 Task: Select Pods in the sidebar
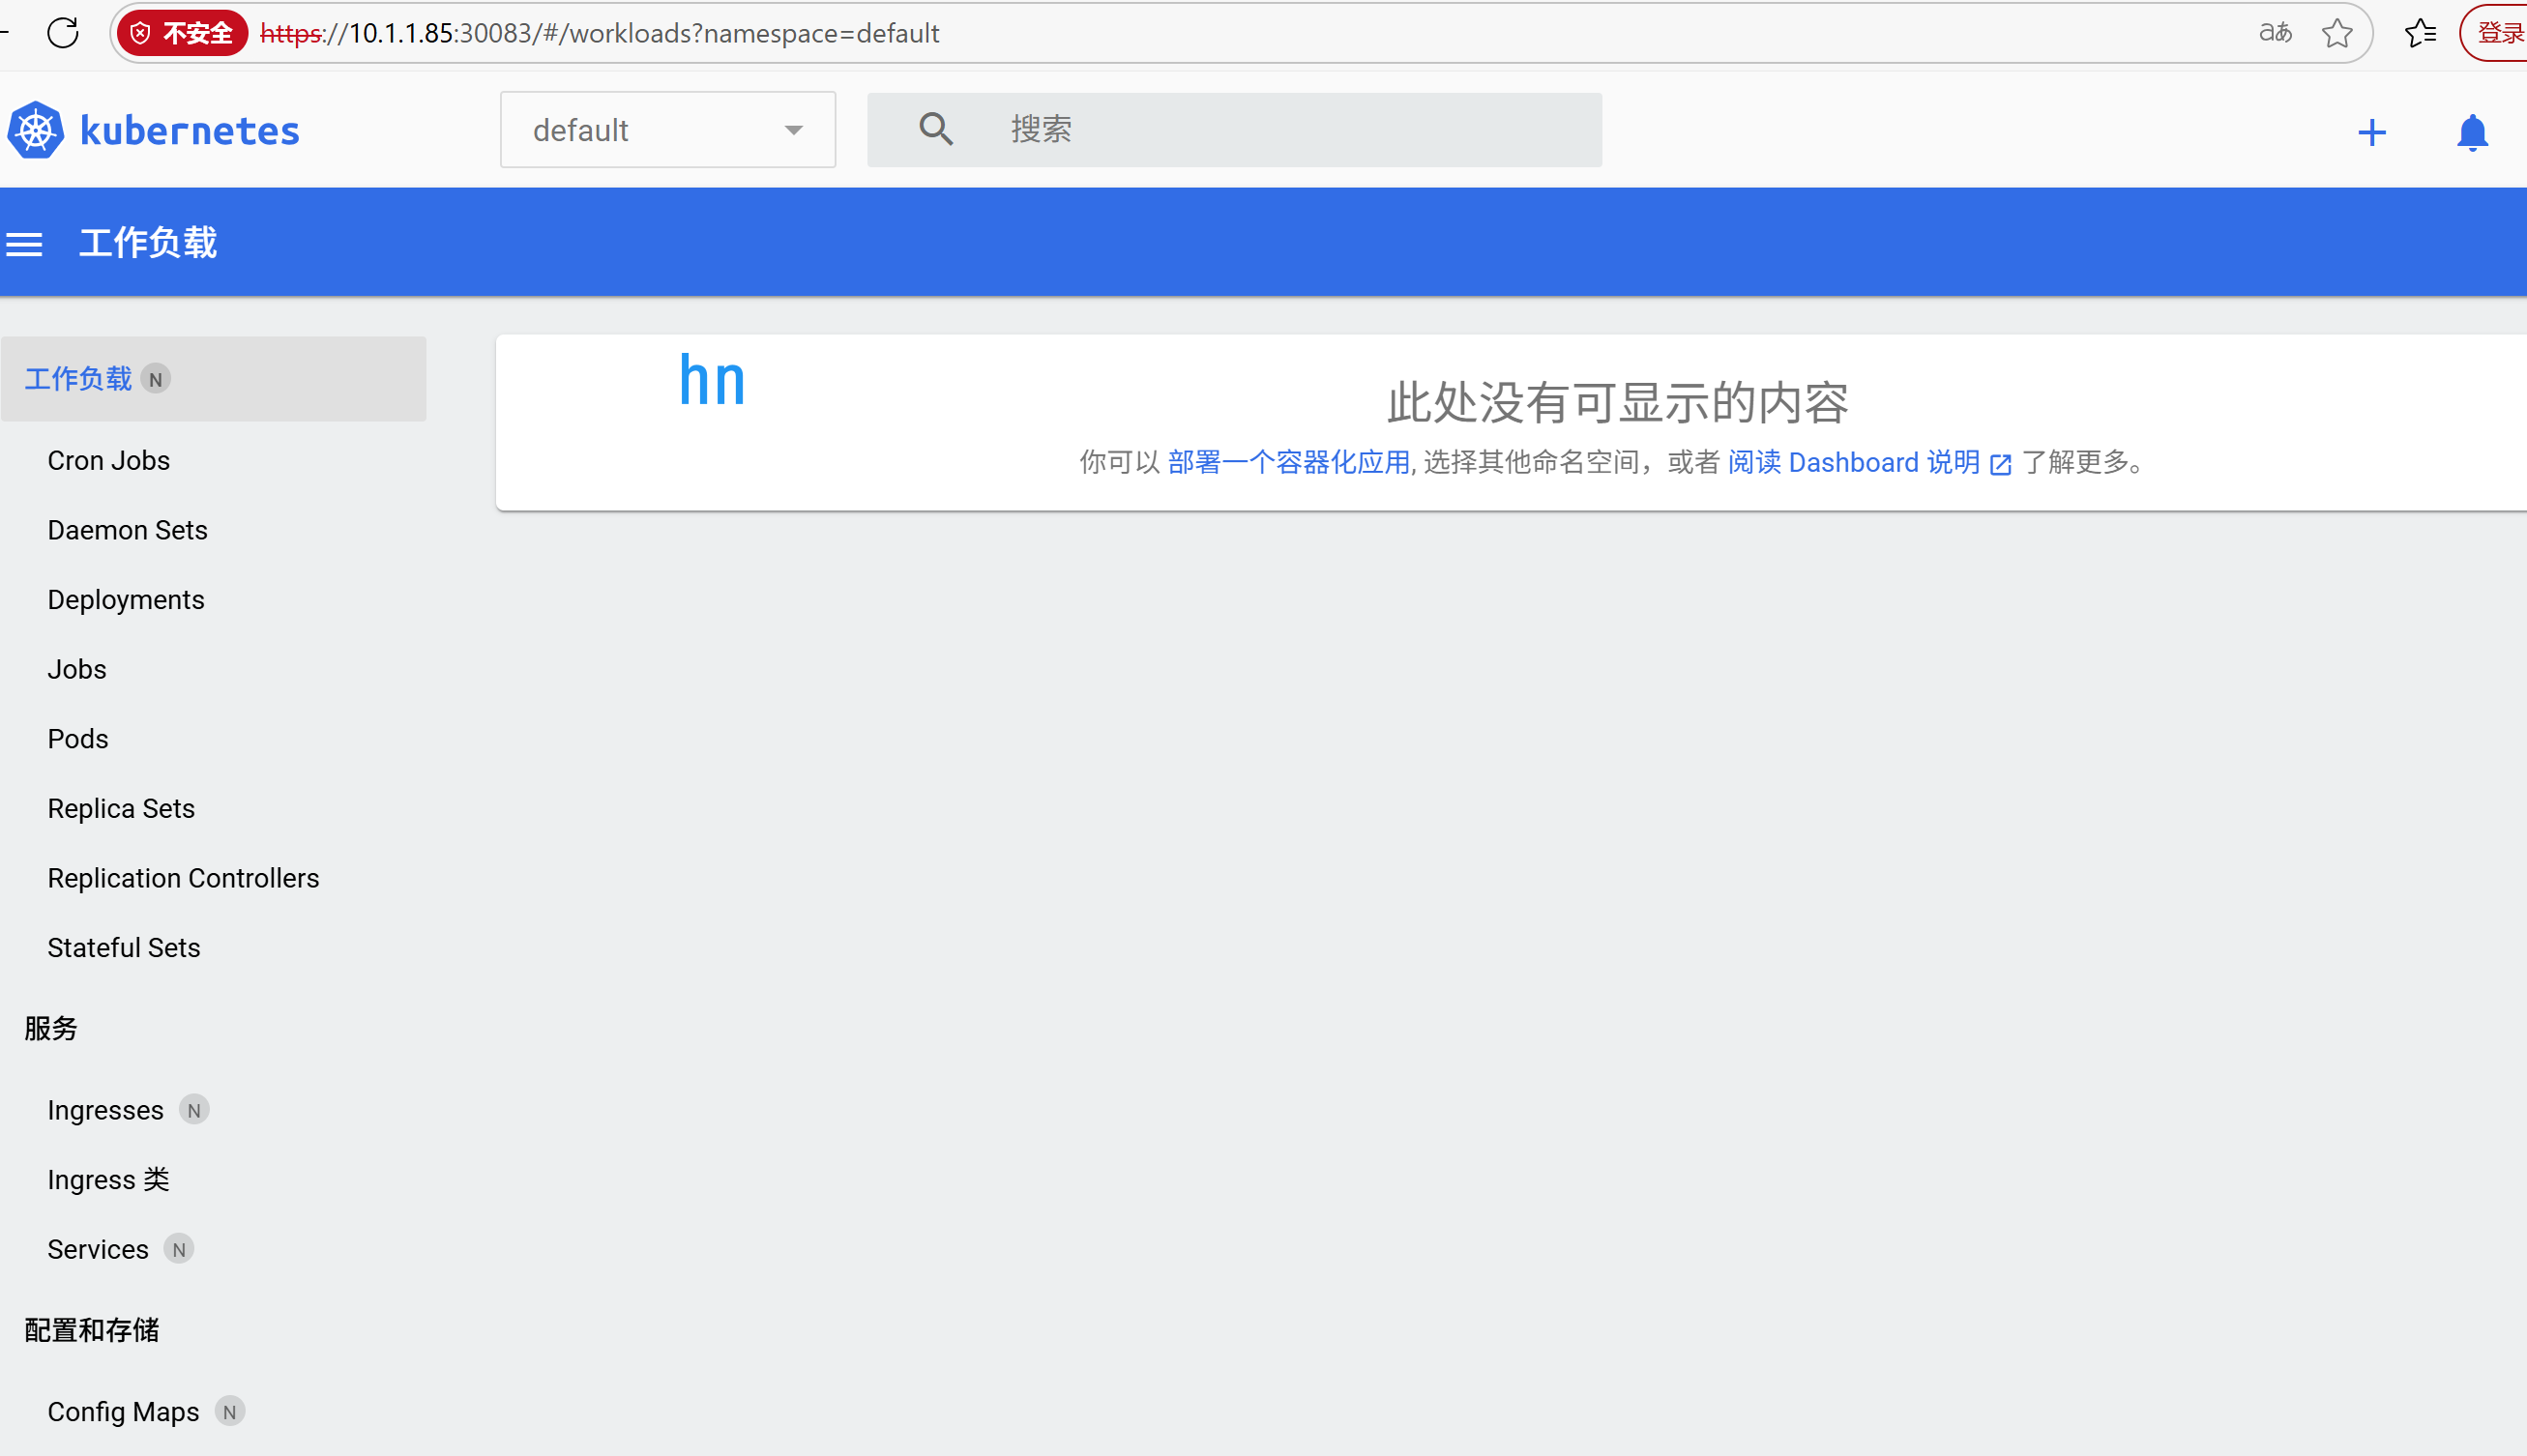tap(78, 738)
